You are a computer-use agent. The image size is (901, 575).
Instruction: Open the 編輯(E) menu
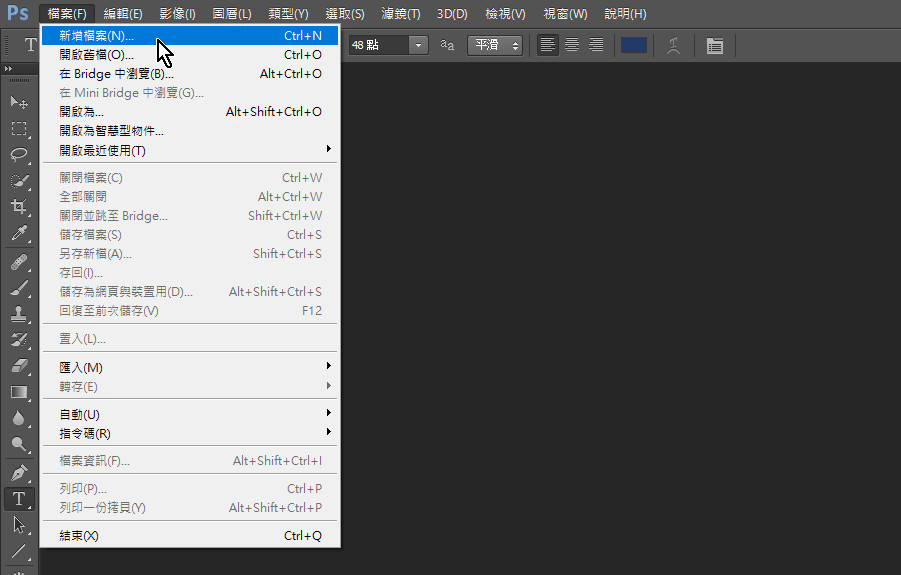coord(123,13)
